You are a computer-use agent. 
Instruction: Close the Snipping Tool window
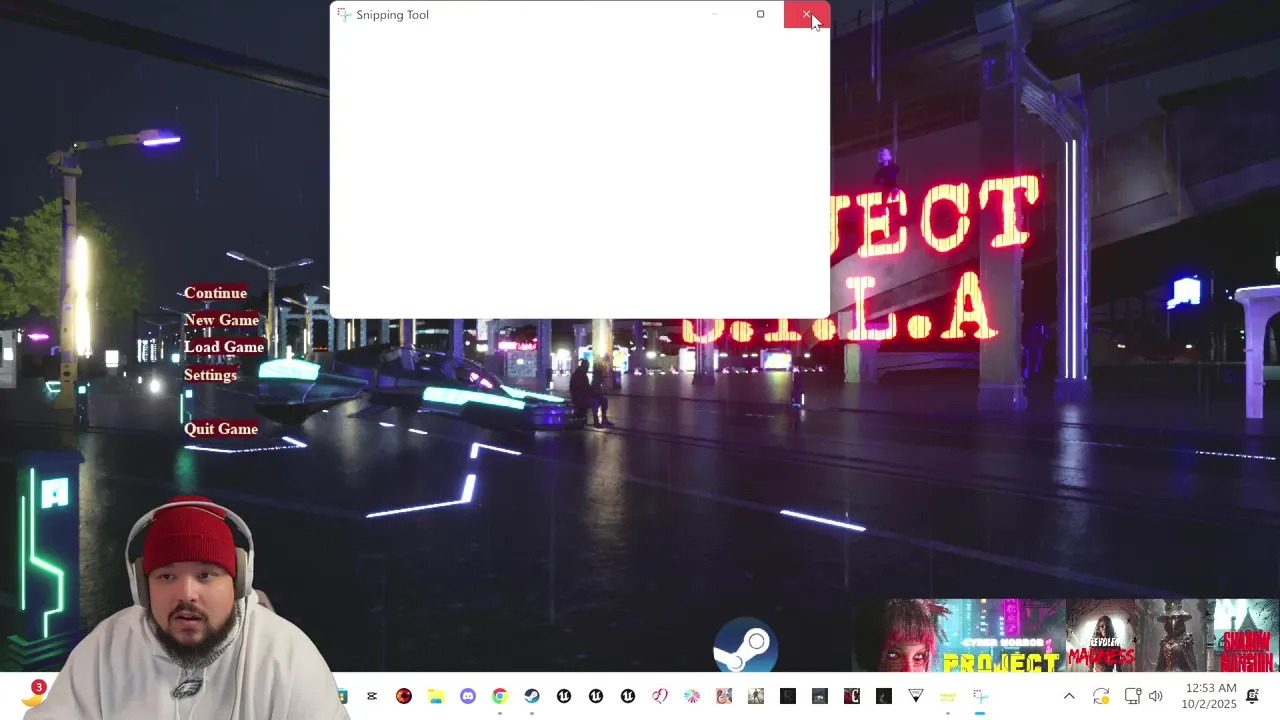tap(806, 14)
